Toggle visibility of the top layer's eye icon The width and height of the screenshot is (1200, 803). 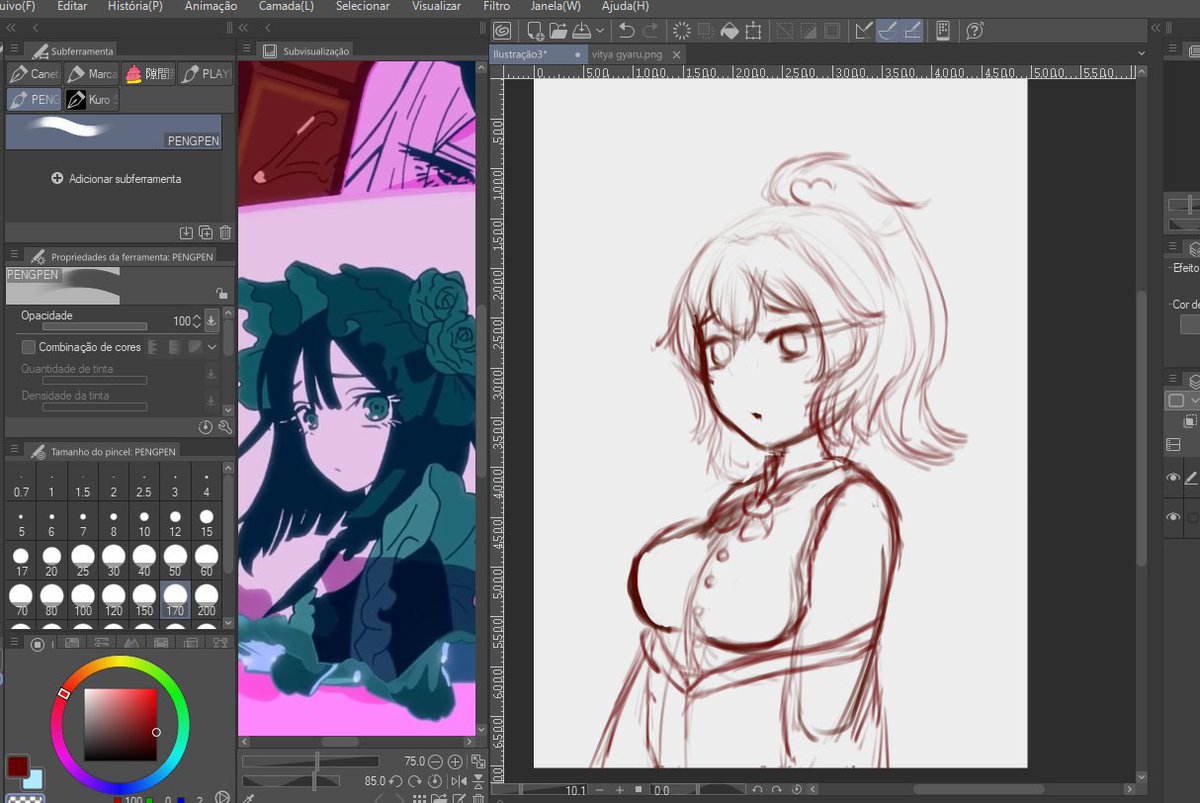tap(1172, 478)
